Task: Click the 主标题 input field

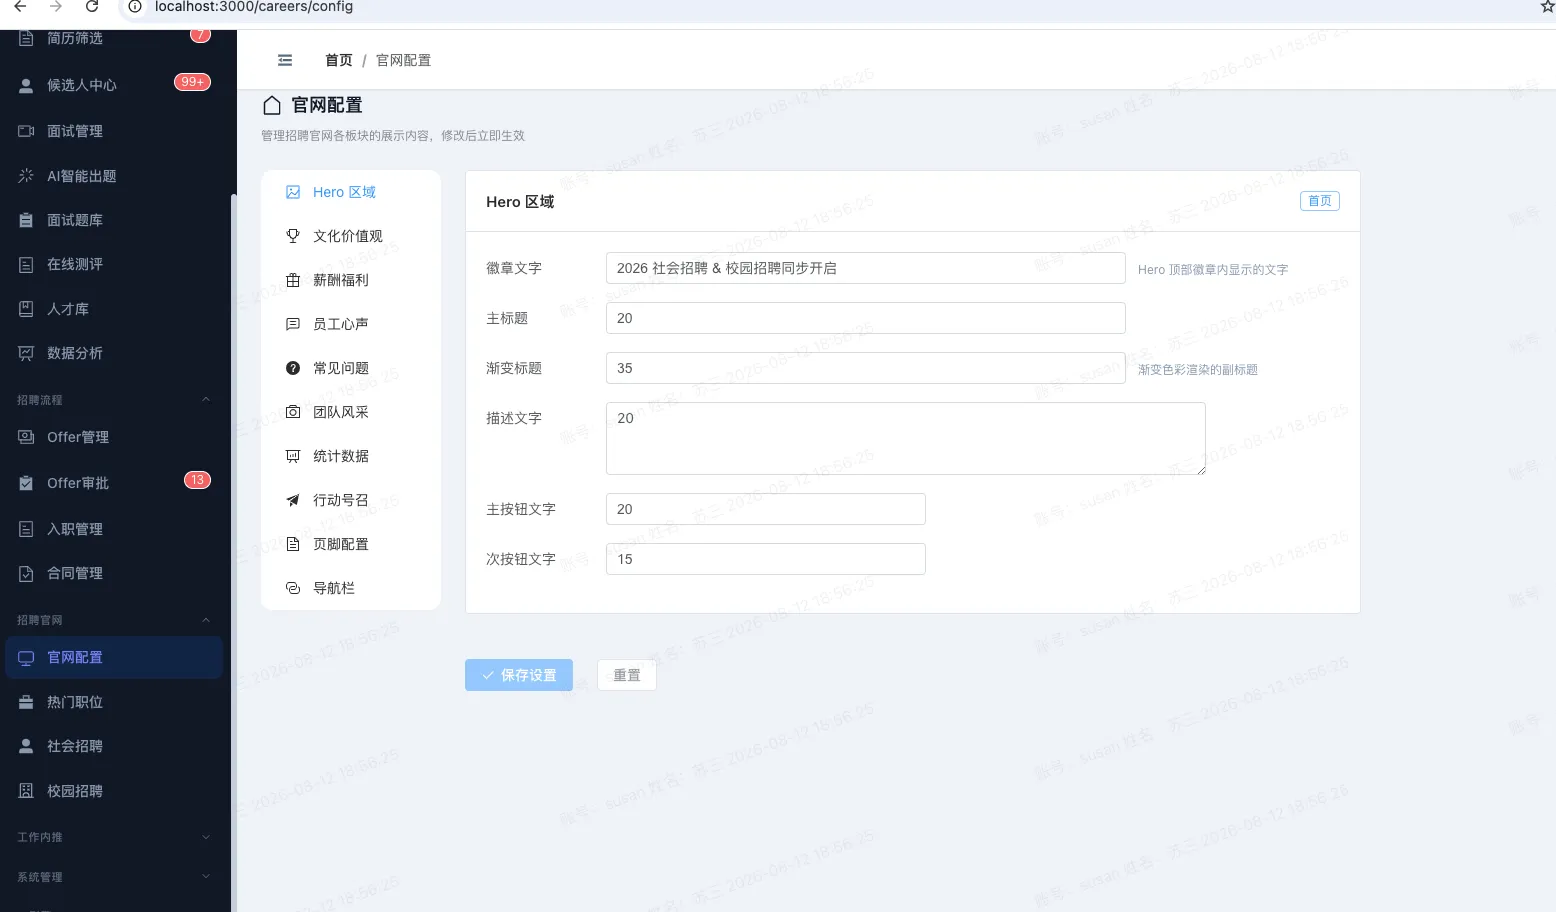Action: (x=866, y=318)
